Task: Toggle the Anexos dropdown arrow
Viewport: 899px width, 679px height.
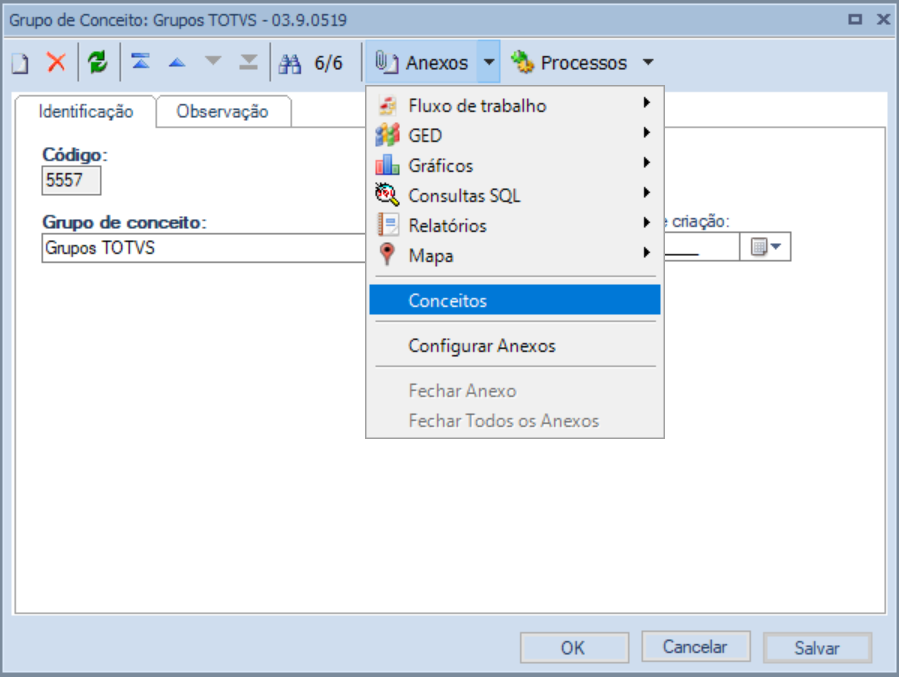Action: [x=489, y=62]
